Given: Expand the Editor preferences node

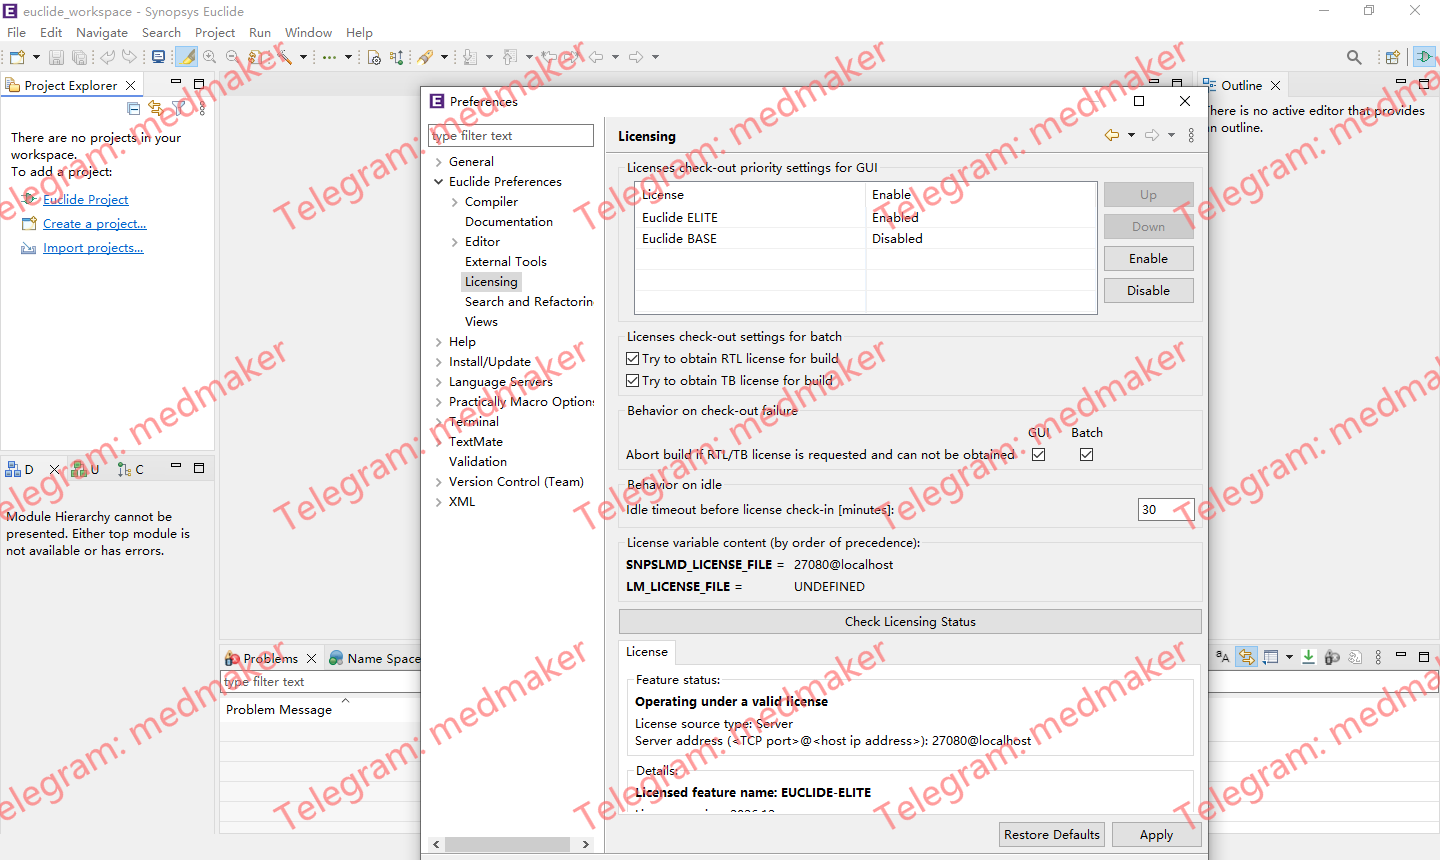Looking at the screenshot, I should (455, 242).
